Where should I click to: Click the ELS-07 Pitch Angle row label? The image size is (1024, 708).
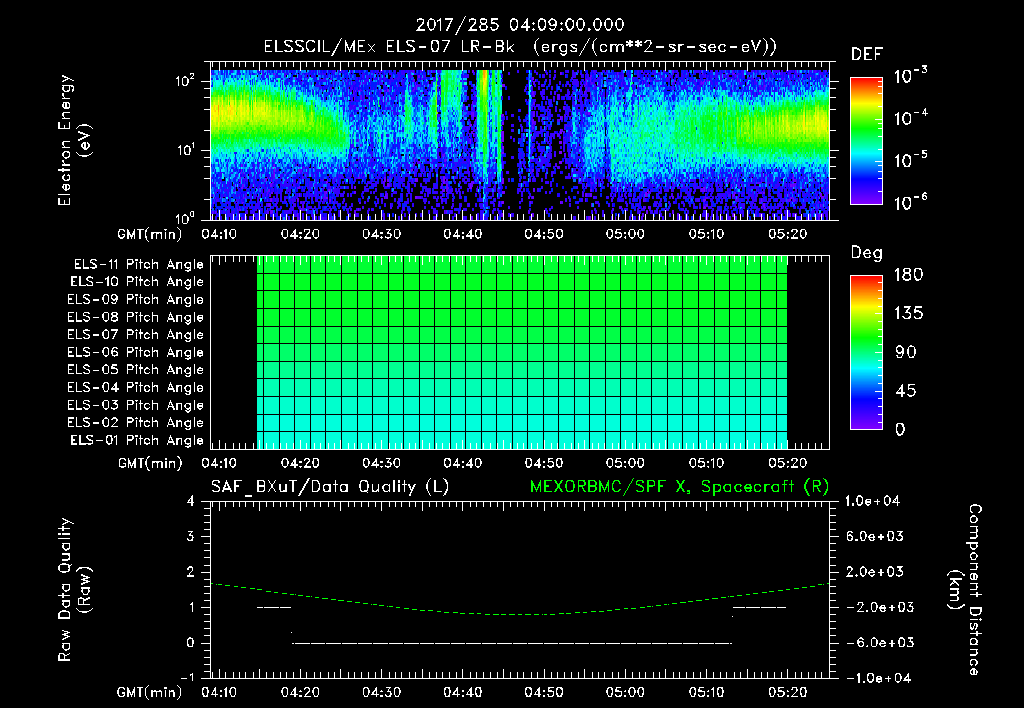[x=136, y=335]
